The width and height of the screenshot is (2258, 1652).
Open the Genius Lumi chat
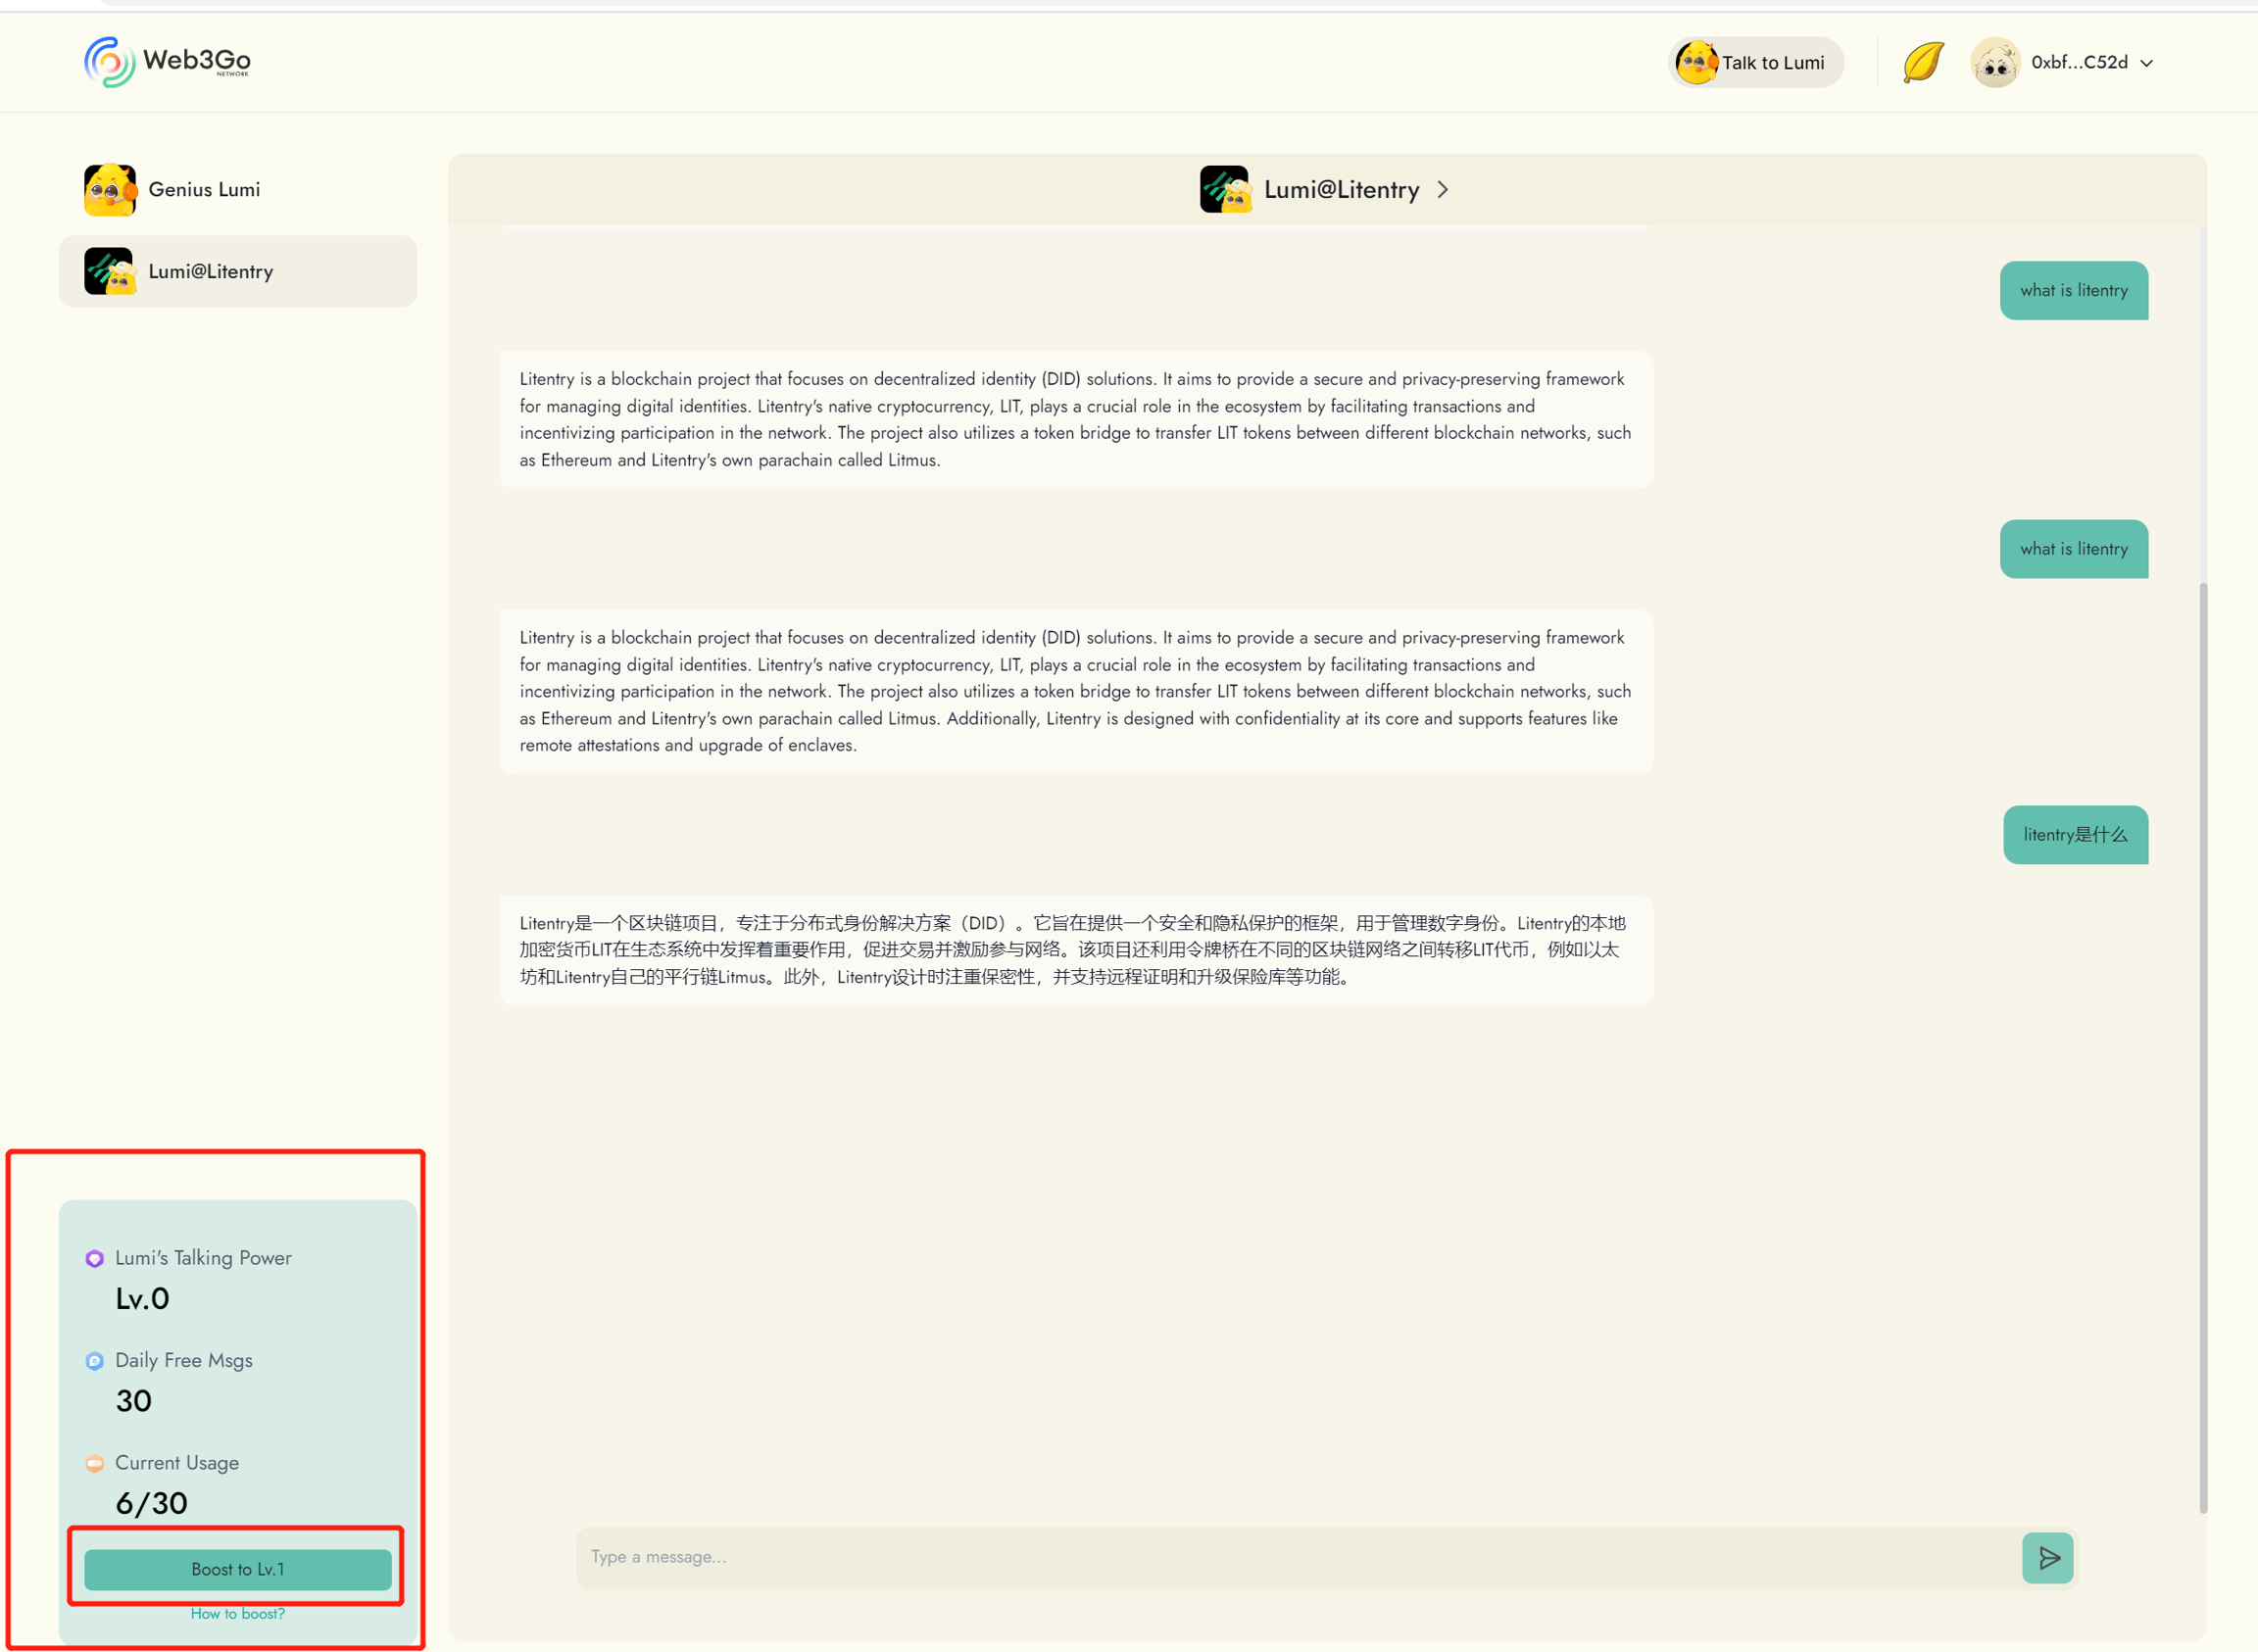(204, 190)
